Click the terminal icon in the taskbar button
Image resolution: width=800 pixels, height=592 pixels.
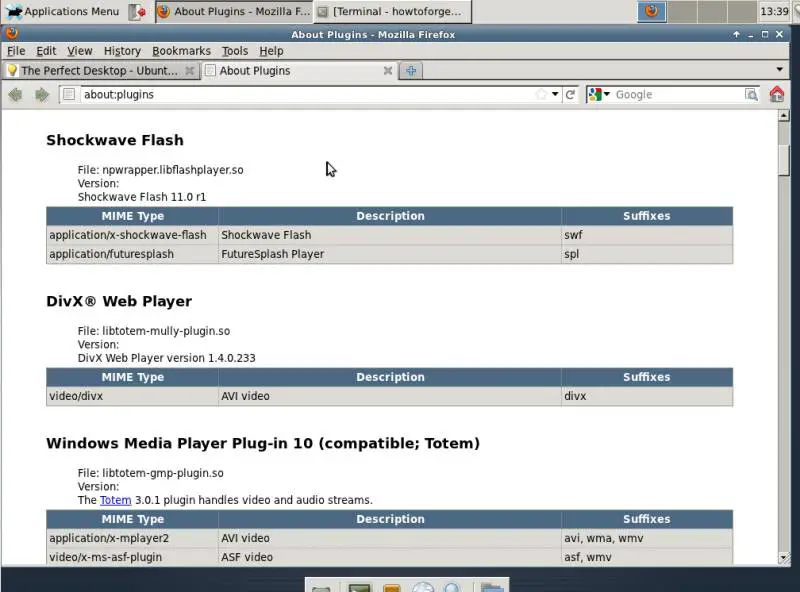click(322, 12)
